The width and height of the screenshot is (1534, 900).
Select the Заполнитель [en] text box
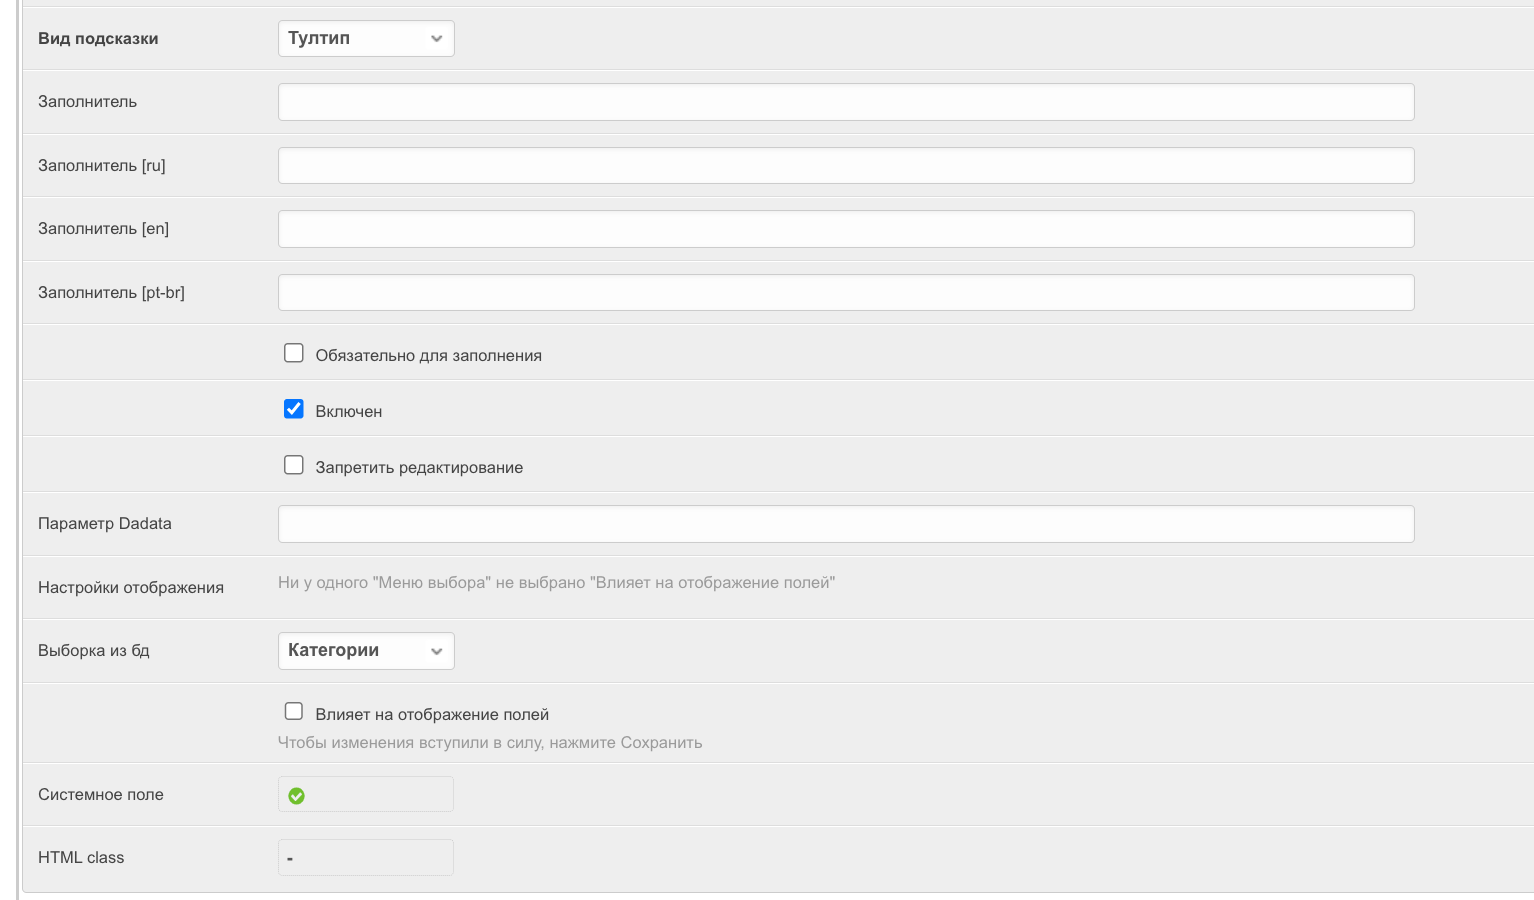coord(845,229)
